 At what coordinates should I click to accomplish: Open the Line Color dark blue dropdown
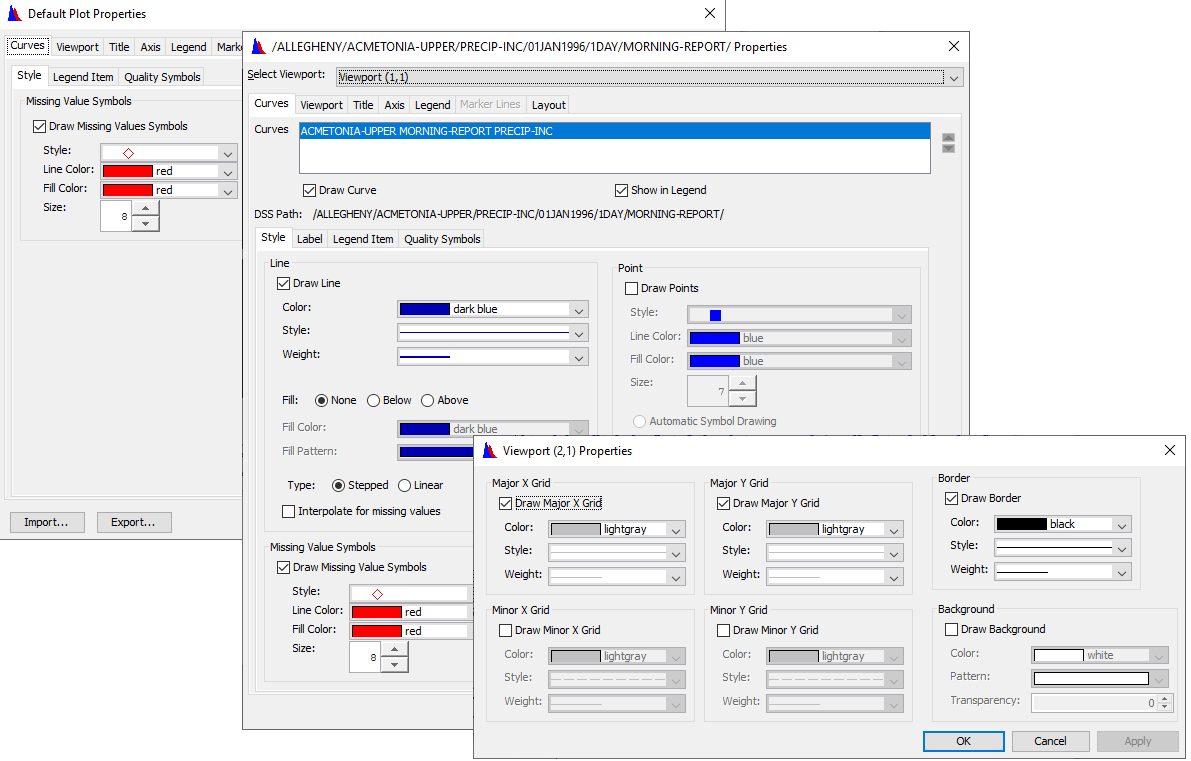click(579, 310)
